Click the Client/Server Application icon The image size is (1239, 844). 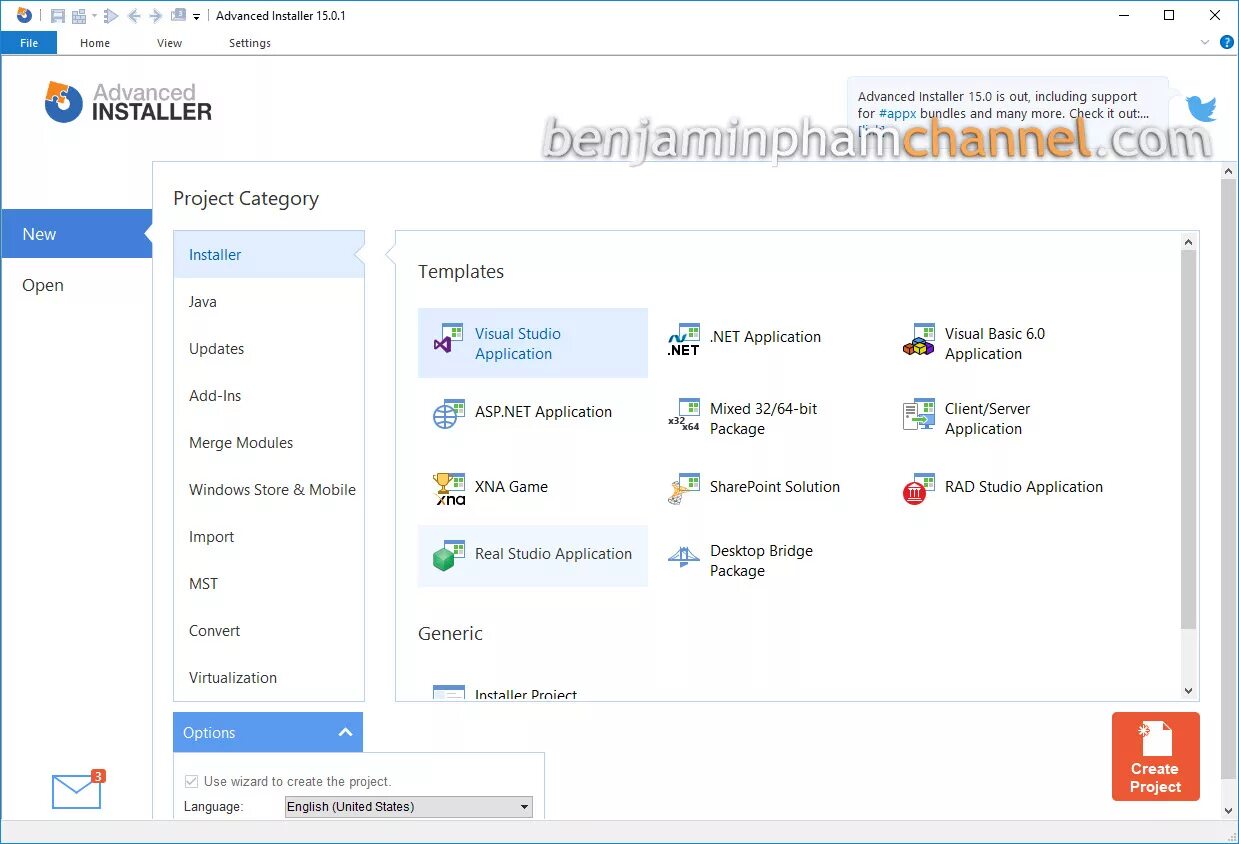pyautogui.click(x=918, y=414)
